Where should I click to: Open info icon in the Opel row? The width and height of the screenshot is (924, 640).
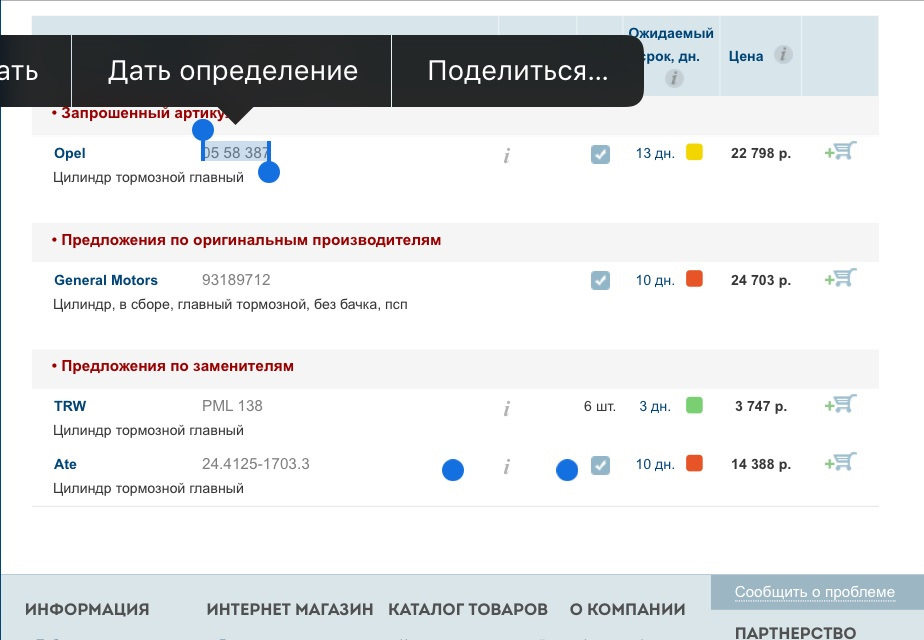pos(506,156)
